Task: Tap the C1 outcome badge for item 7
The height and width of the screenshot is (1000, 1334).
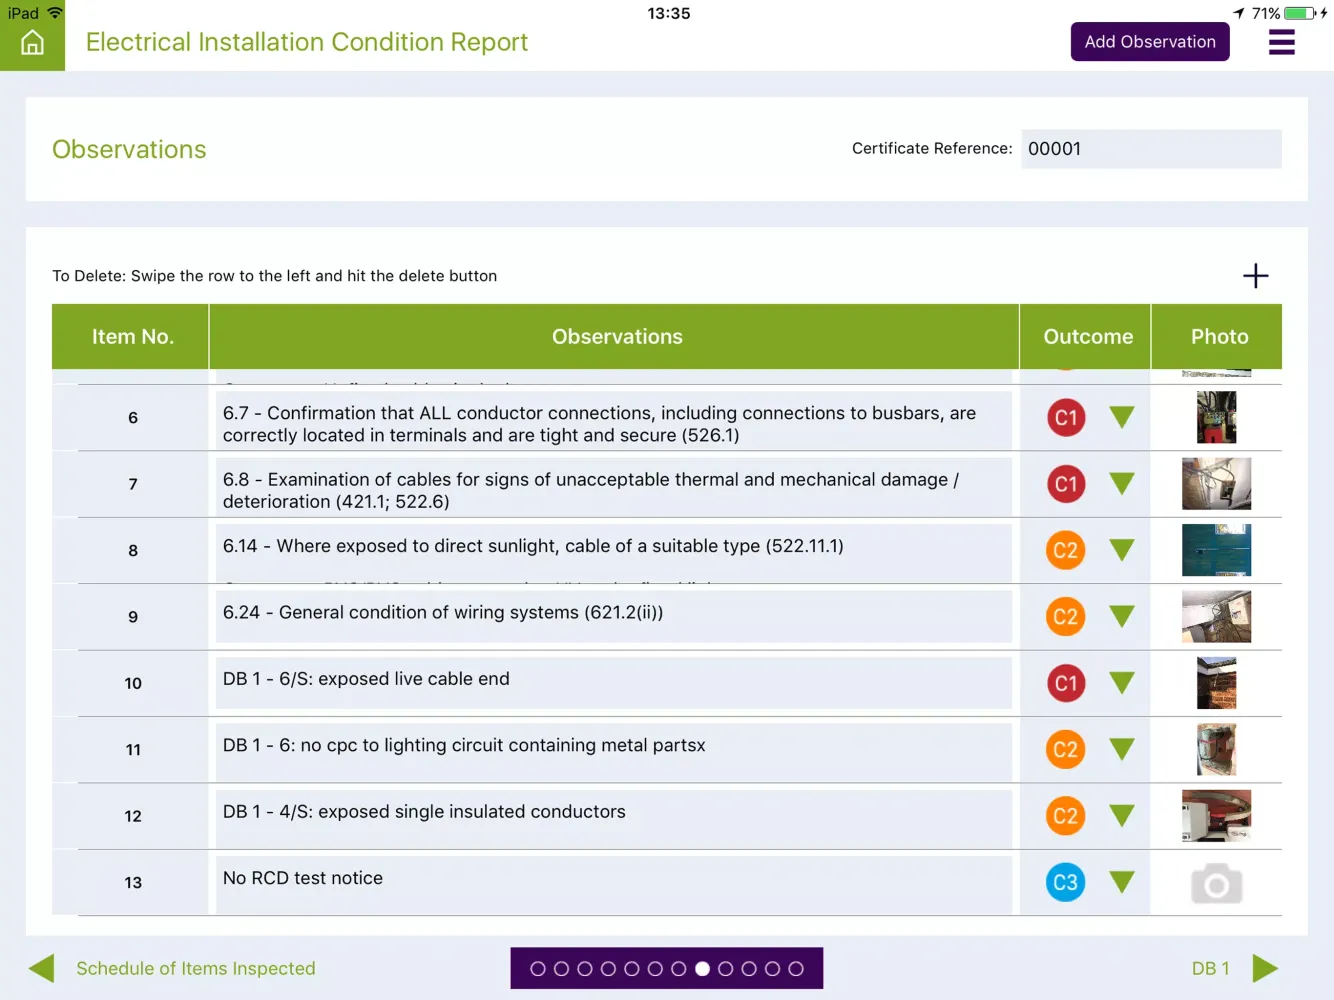Action: (1065, 484)
